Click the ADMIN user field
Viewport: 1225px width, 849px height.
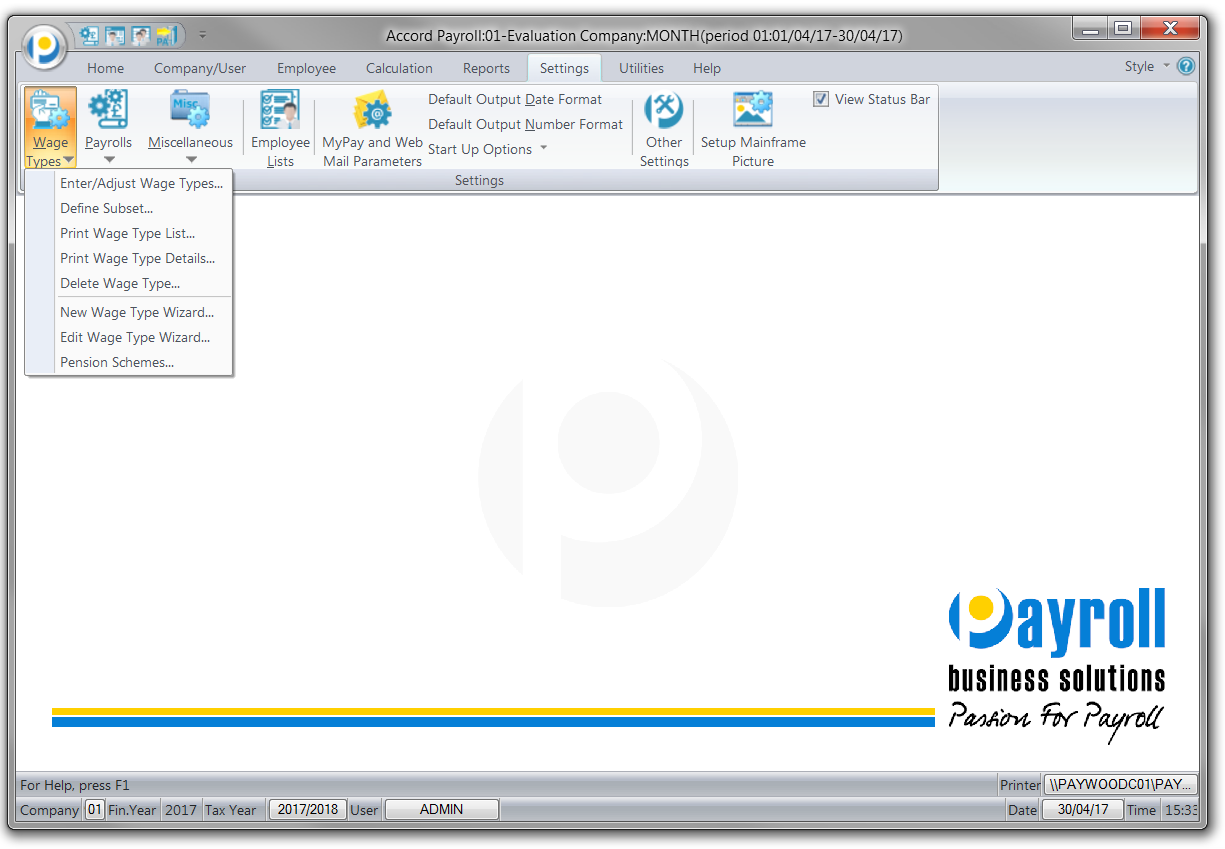[x=441, y=810]
